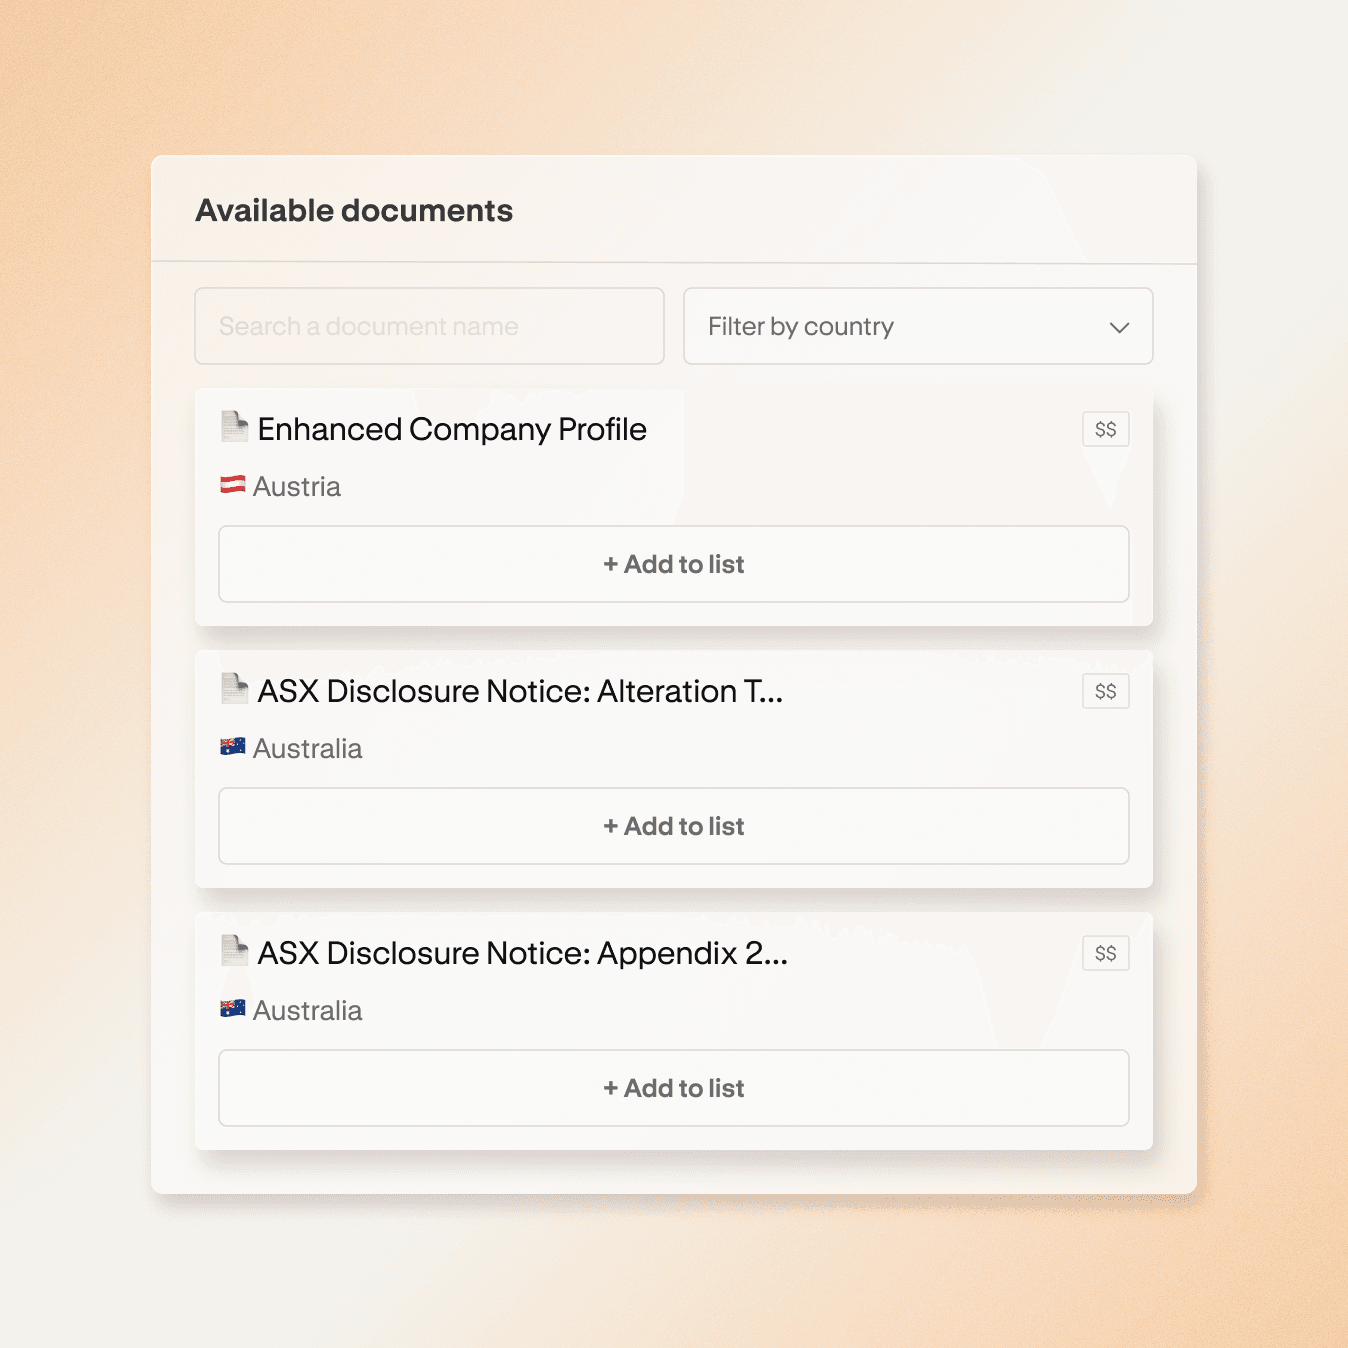Click the $$ price badge on the ASX Alteration notice

pos(1105,692)
